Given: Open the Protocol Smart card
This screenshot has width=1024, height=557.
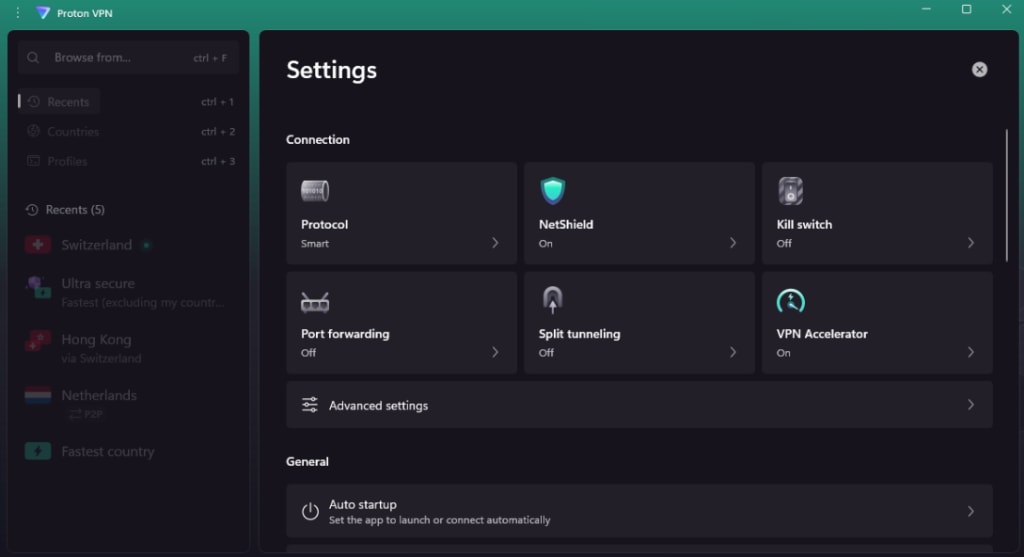Looking at the screenshot, I should (x=401, y=214).
